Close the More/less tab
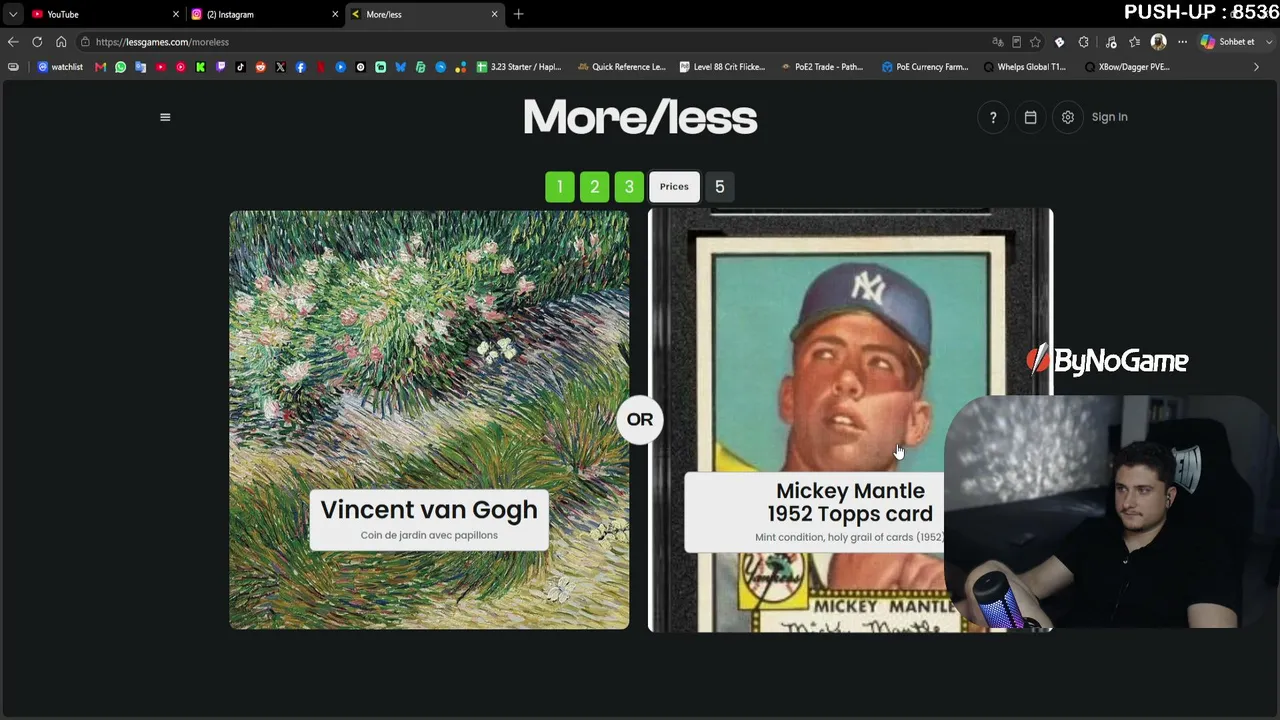This screenshot has height=720, width=1280. click(x=494, y=14)
